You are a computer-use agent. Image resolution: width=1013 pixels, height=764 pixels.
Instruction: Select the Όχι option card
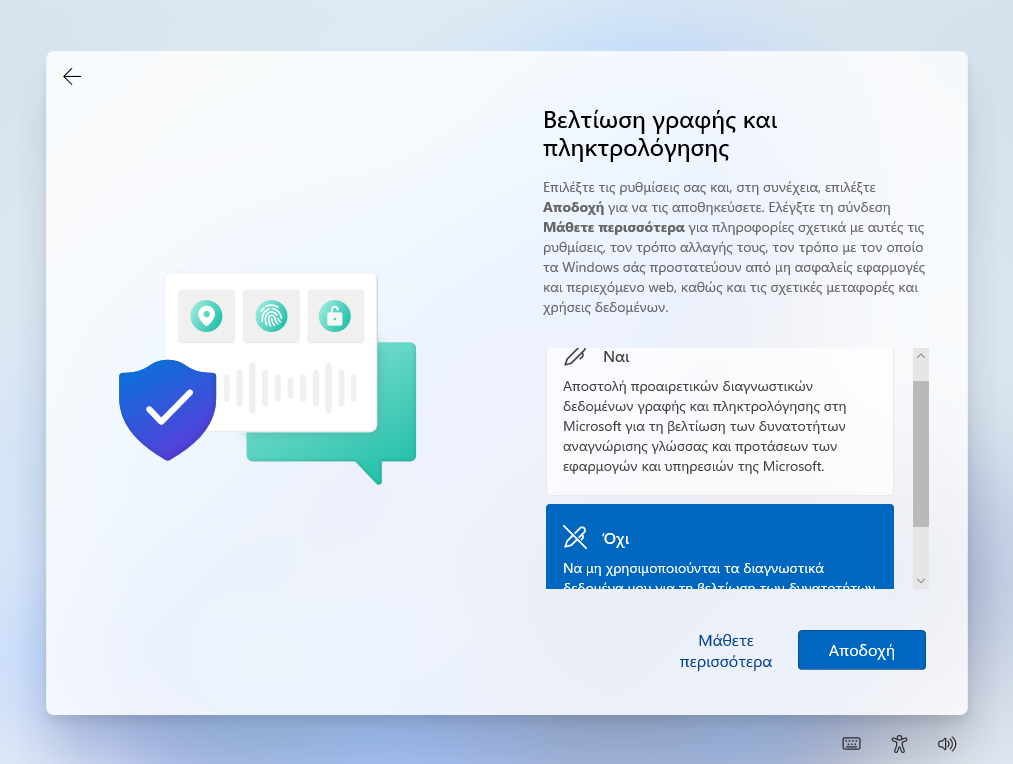pos(719,548)
